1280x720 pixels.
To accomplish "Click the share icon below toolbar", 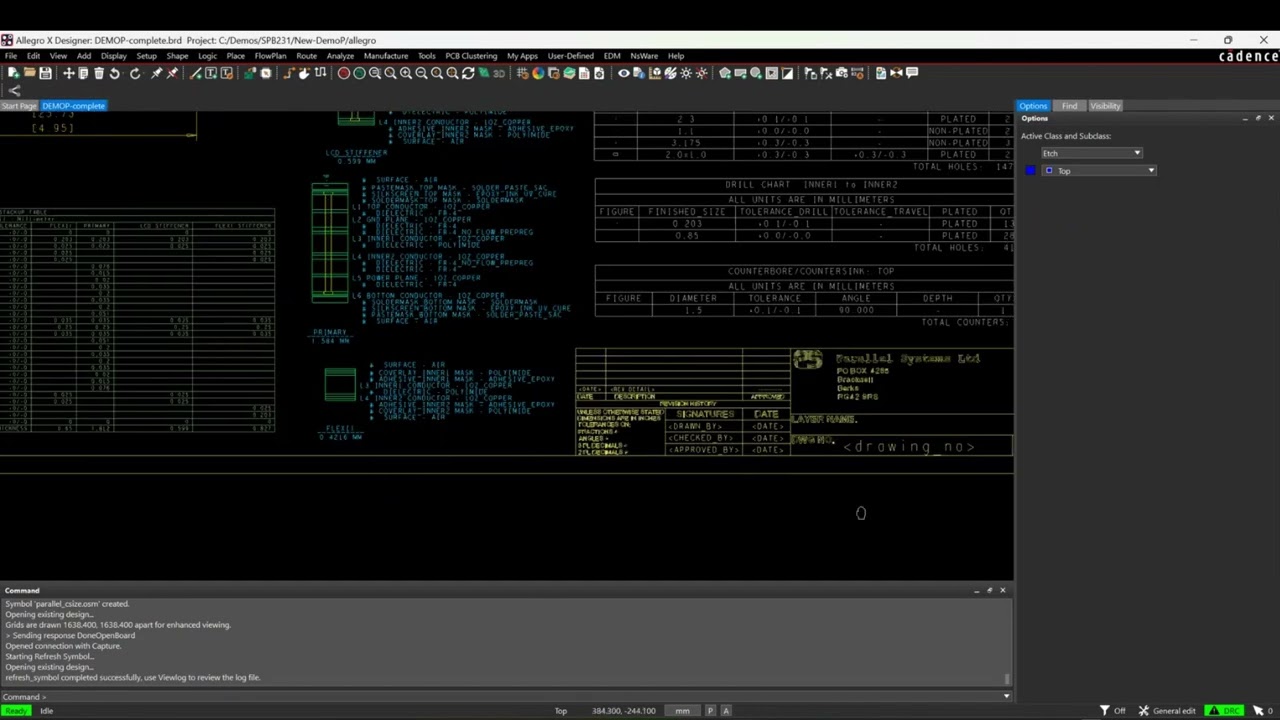I will (14, 91).
